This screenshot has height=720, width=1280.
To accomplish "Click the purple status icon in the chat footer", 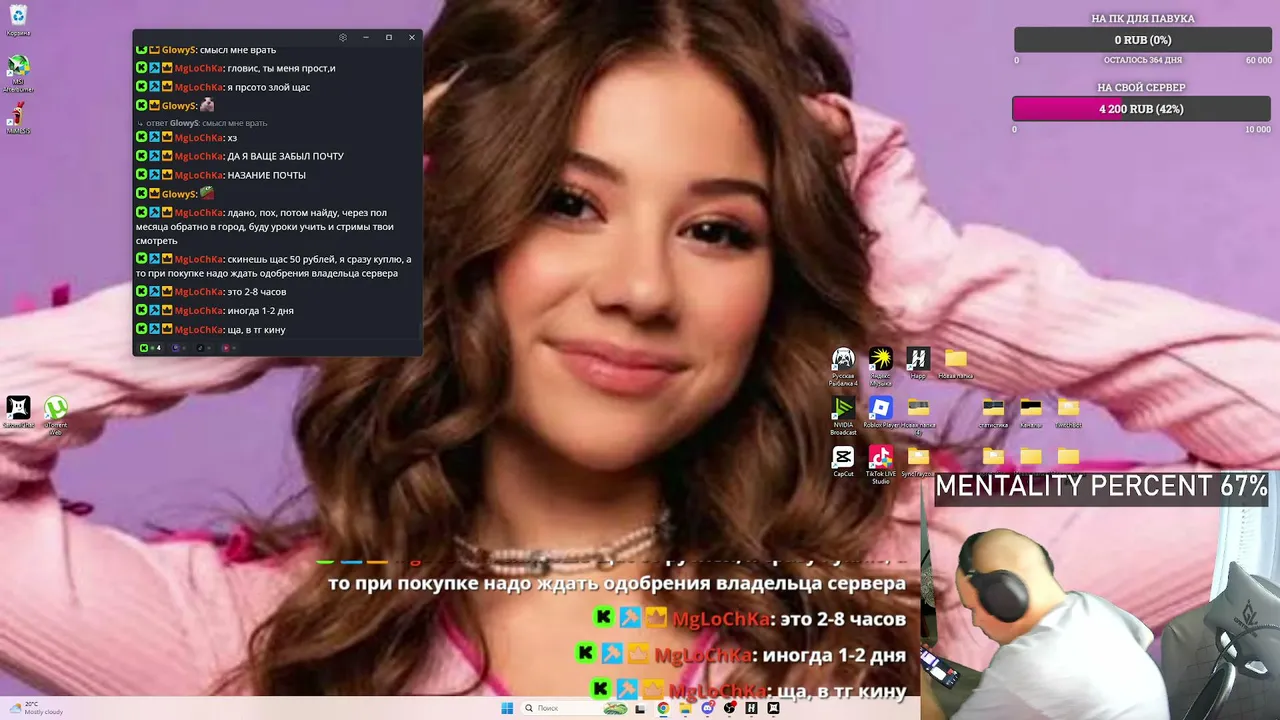I will [178, 348].
